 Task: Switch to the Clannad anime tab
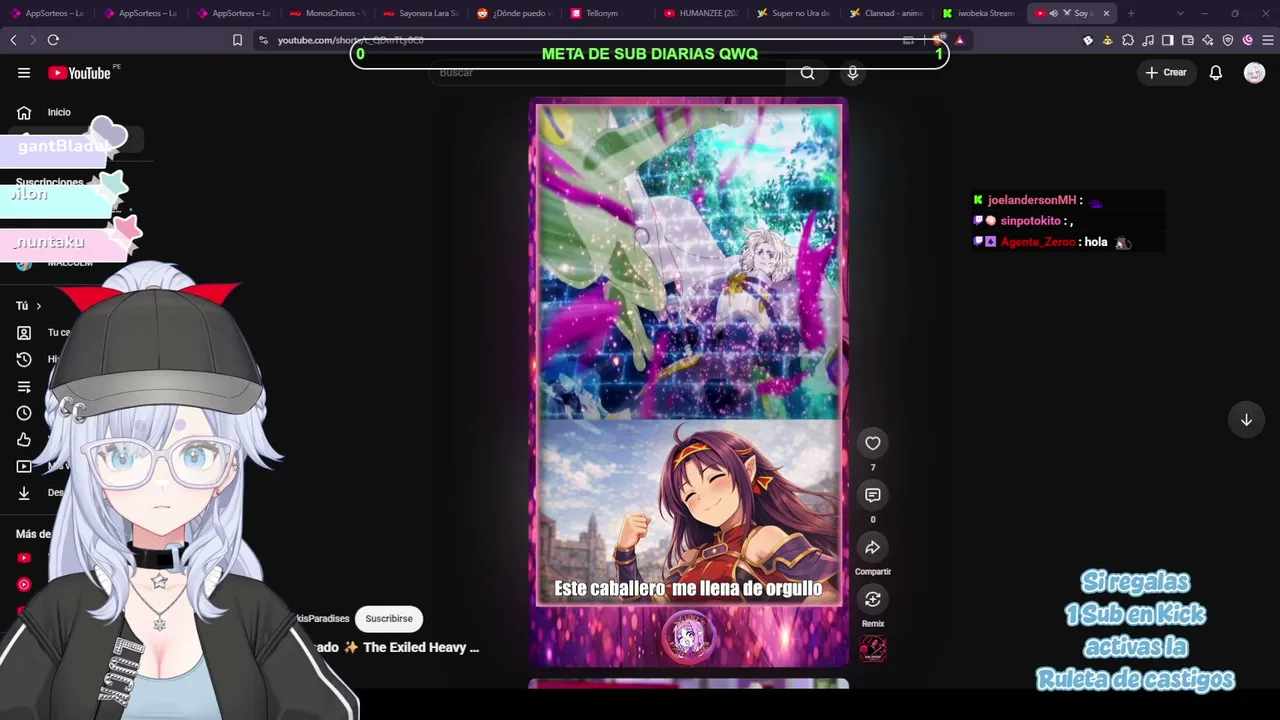click(889, 13)
